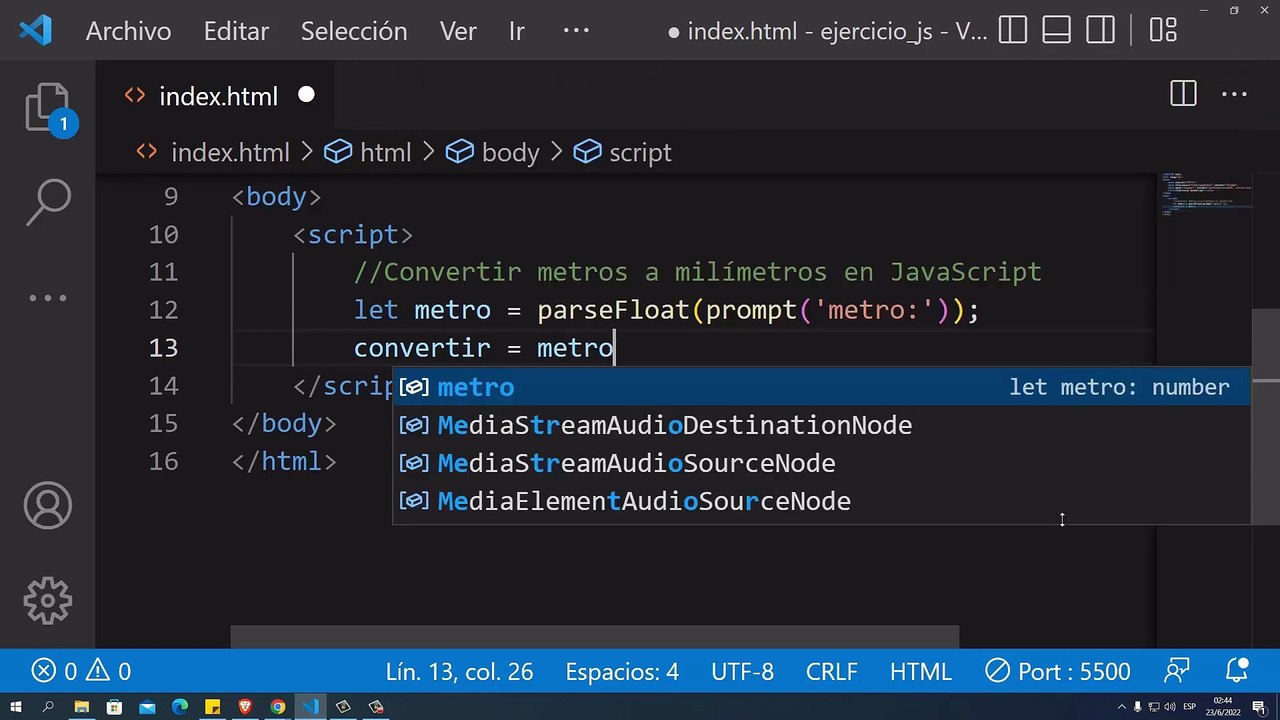
Task: Open the body breadcrumb dropdown
Action: click(510, 153)
